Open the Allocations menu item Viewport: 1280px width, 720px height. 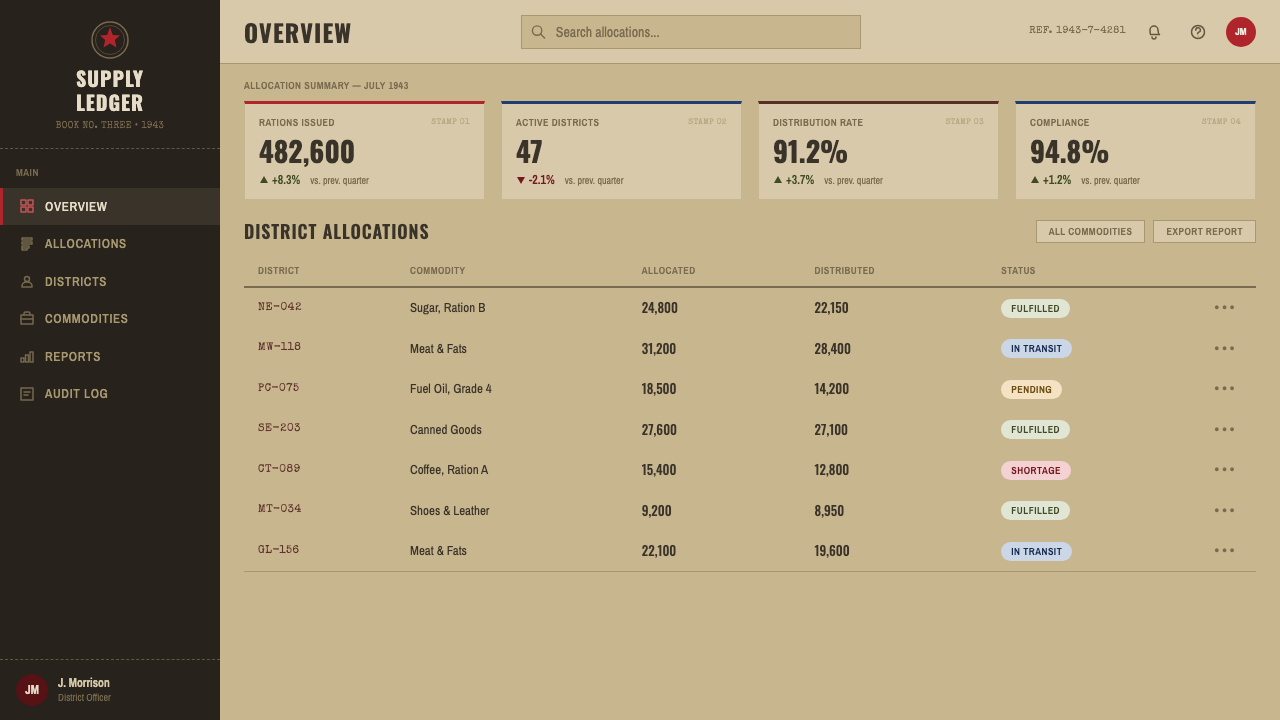(x=110, y=244)
